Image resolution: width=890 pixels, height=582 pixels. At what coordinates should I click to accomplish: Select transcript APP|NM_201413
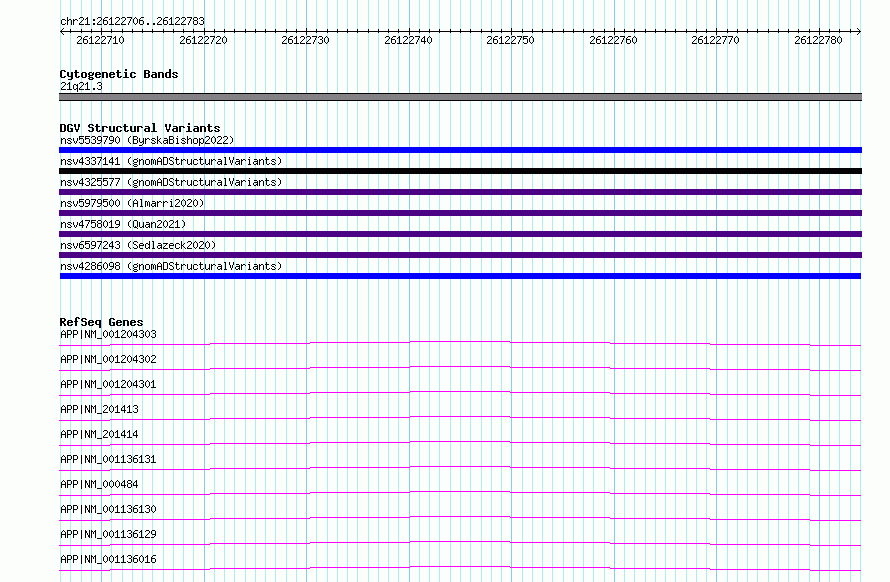pyautogui.click(x=99, y=409)
